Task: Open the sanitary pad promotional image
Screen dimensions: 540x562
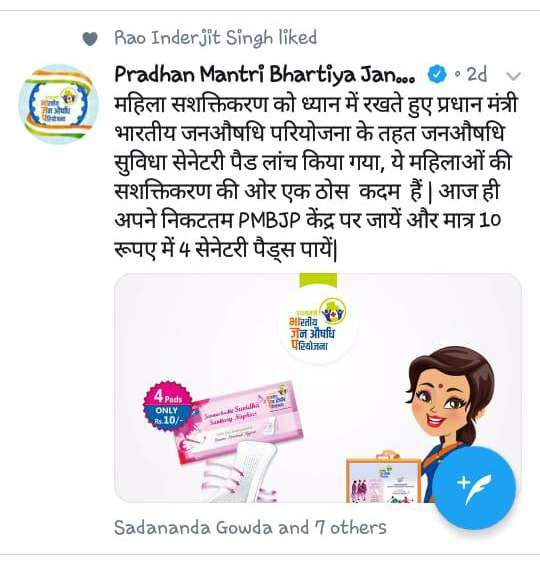Action: coord(318,388)
